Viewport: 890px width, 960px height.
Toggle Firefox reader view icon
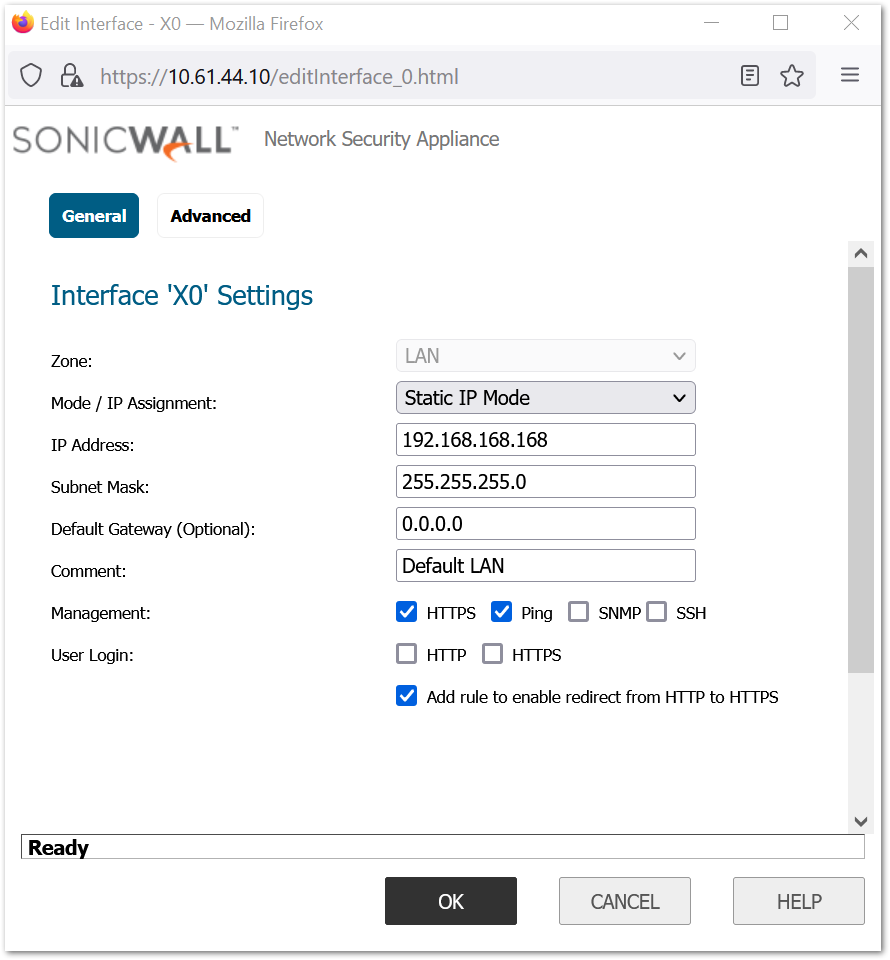[749, 76]
